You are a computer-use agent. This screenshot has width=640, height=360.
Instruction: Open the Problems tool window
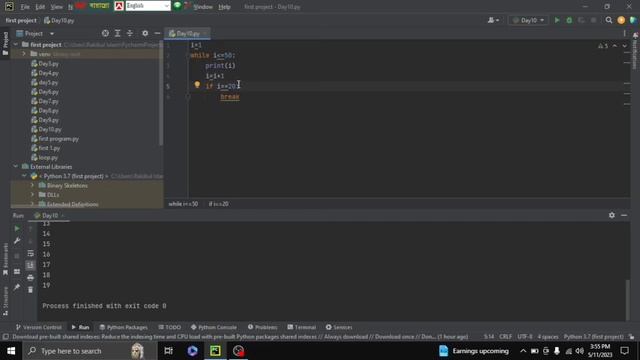[262, 327]
